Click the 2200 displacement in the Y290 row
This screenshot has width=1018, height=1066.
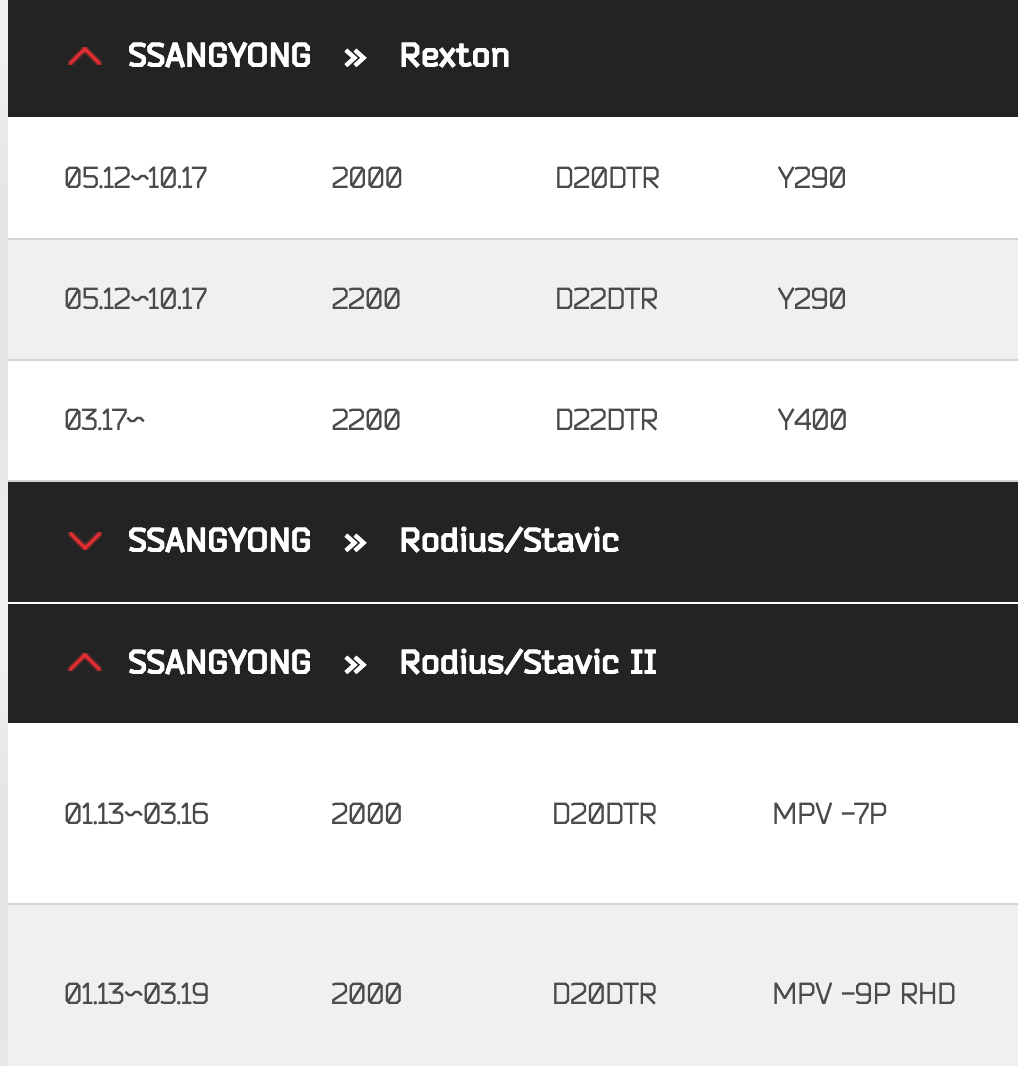click(x=366, y=299)
